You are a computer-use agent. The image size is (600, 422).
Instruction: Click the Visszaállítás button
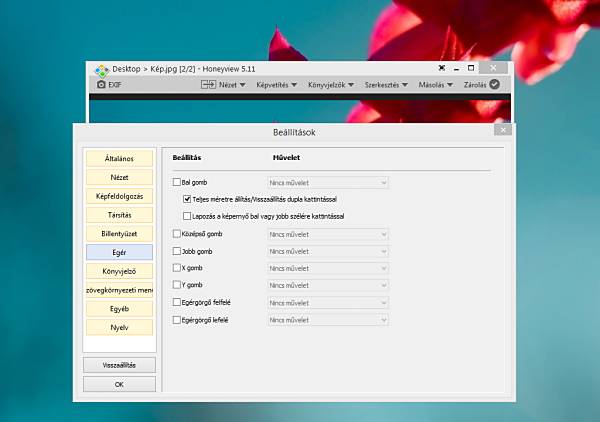pos(119,365)
